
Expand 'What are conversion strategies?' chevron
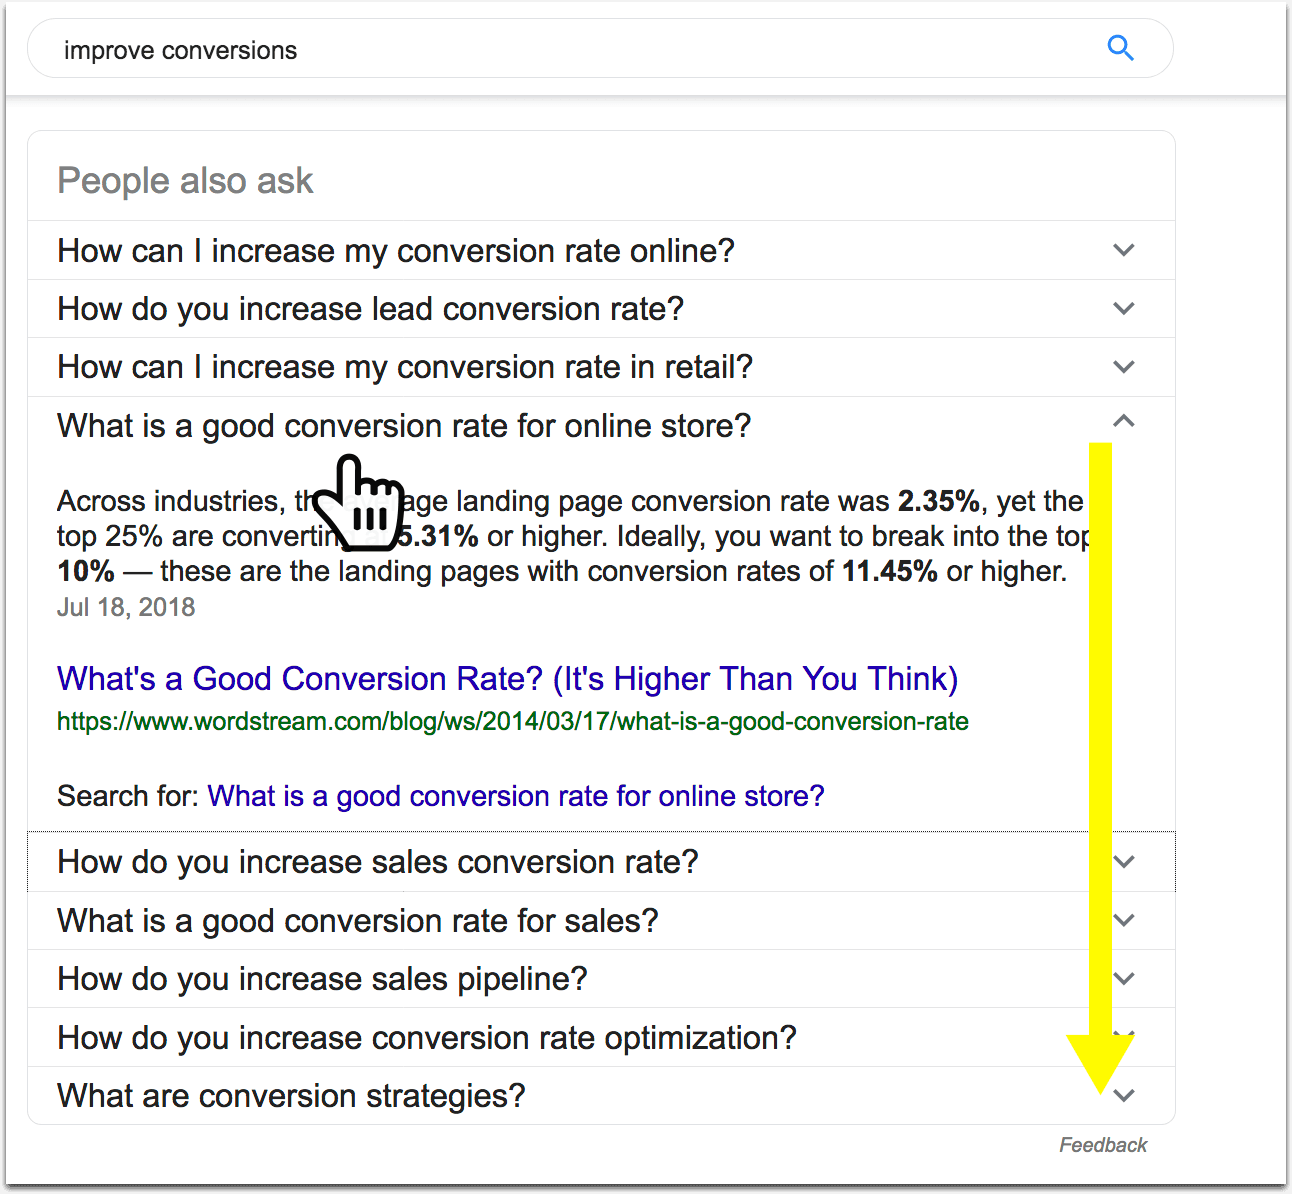point(1124,1095)
